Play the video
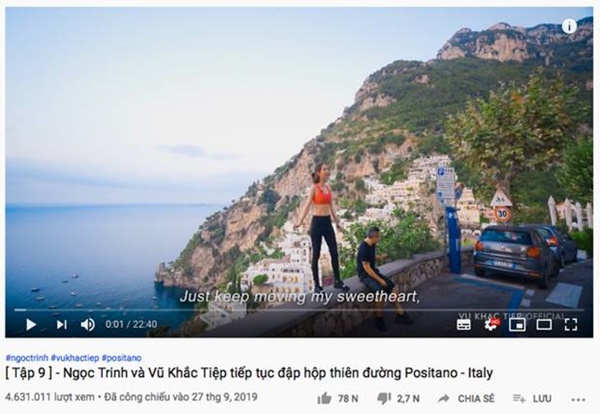The width and height of the screenshot is (600, 414). 31,324
